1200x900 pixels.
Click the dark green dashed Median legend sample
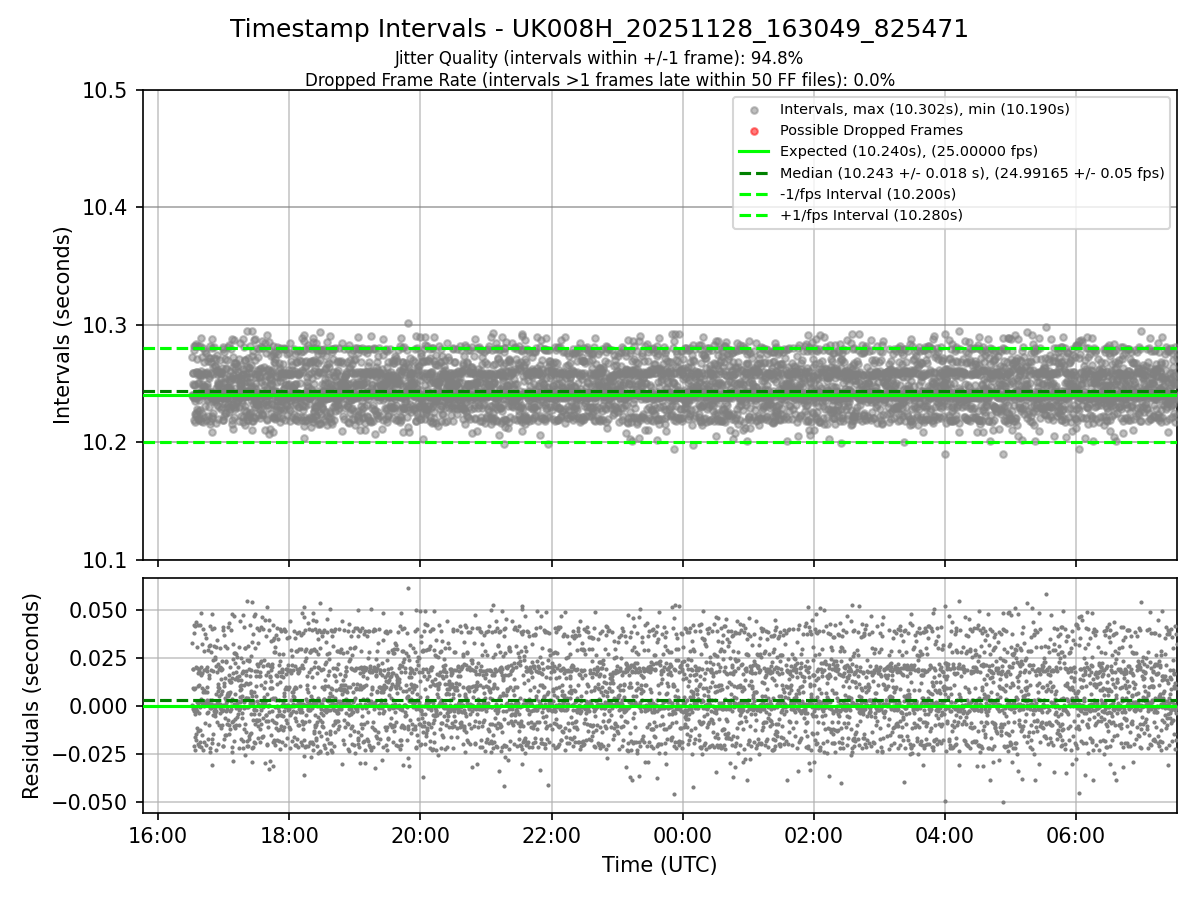[x=754, y=173]
